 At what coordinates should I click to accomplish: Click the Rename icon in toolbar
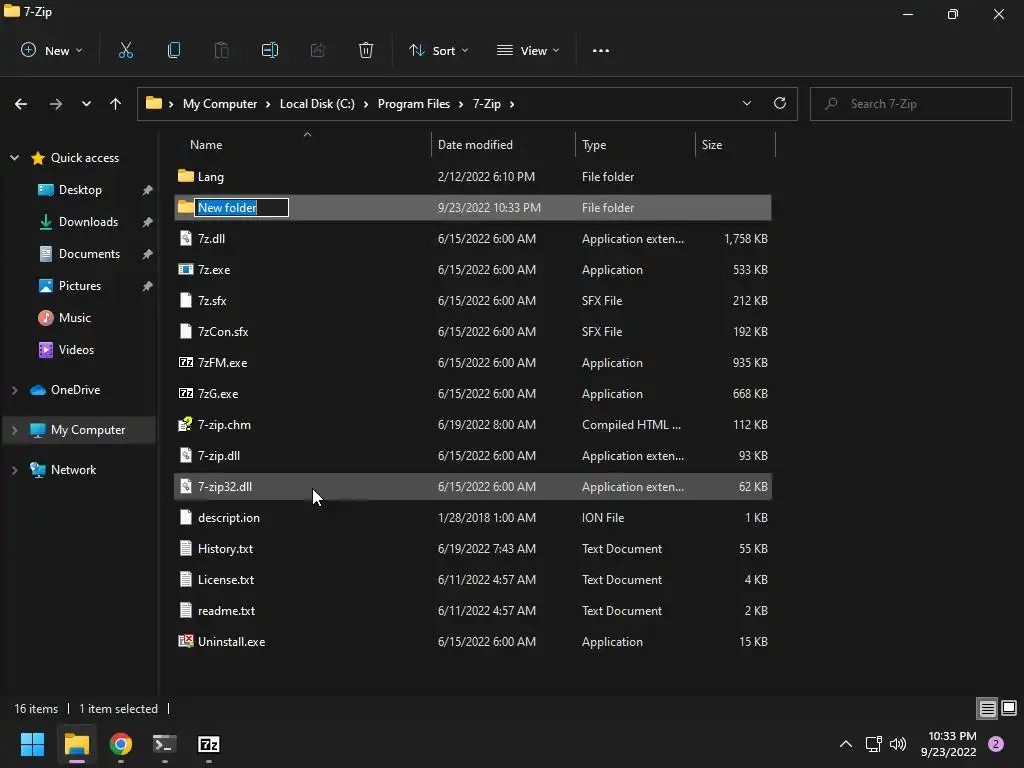pos(270,50)
